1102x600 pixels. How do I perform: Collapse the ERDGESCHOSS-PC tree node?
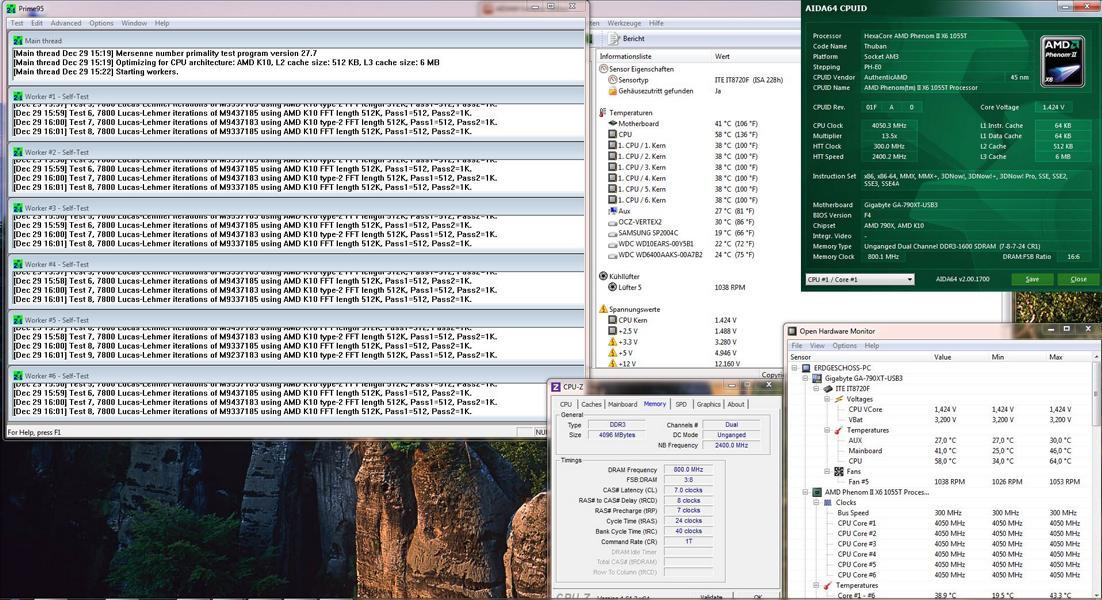[x=795, y=367]
